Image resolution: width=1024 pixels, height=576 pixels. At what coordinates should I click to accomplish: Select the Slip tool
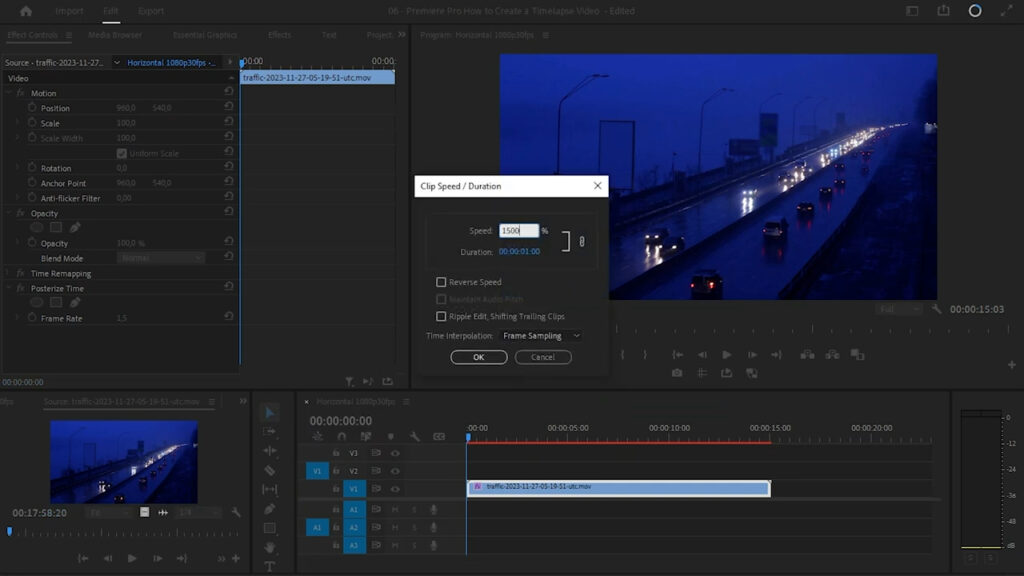click(270, 489)
